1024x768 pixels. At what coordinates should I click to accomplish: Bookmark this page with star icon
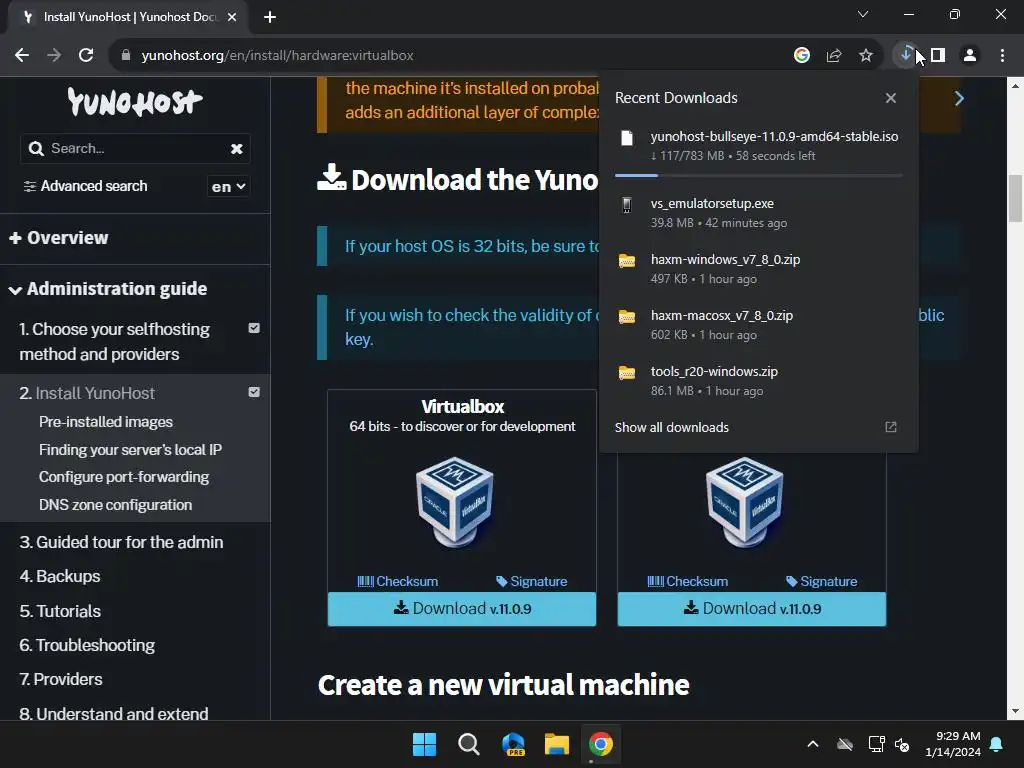866,56
